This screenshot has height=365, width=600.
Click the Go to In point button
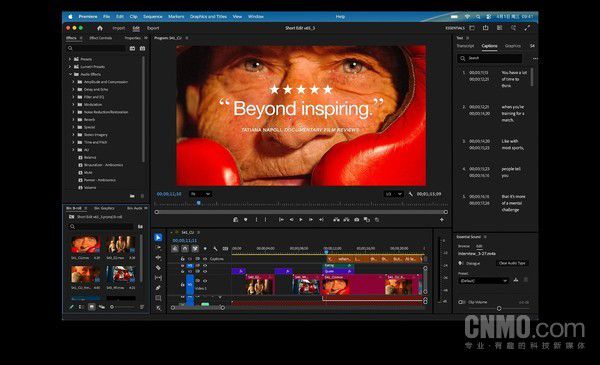(x=281, y=220)
